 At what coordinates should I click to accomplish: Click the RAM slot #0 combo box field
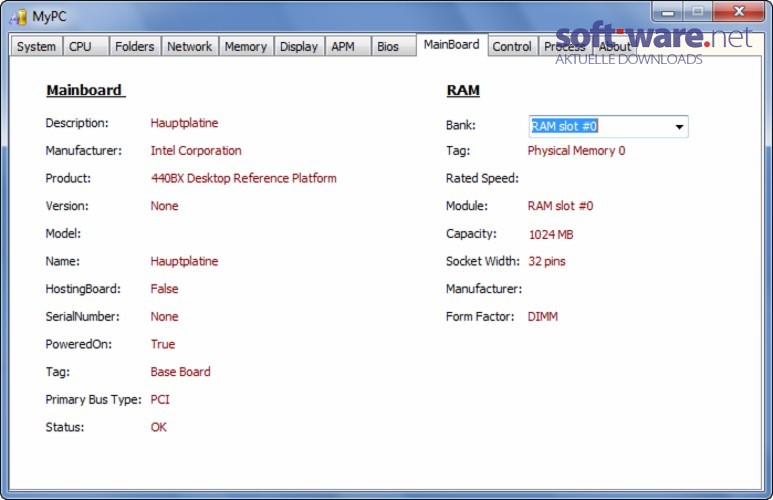tap(608, 127)
